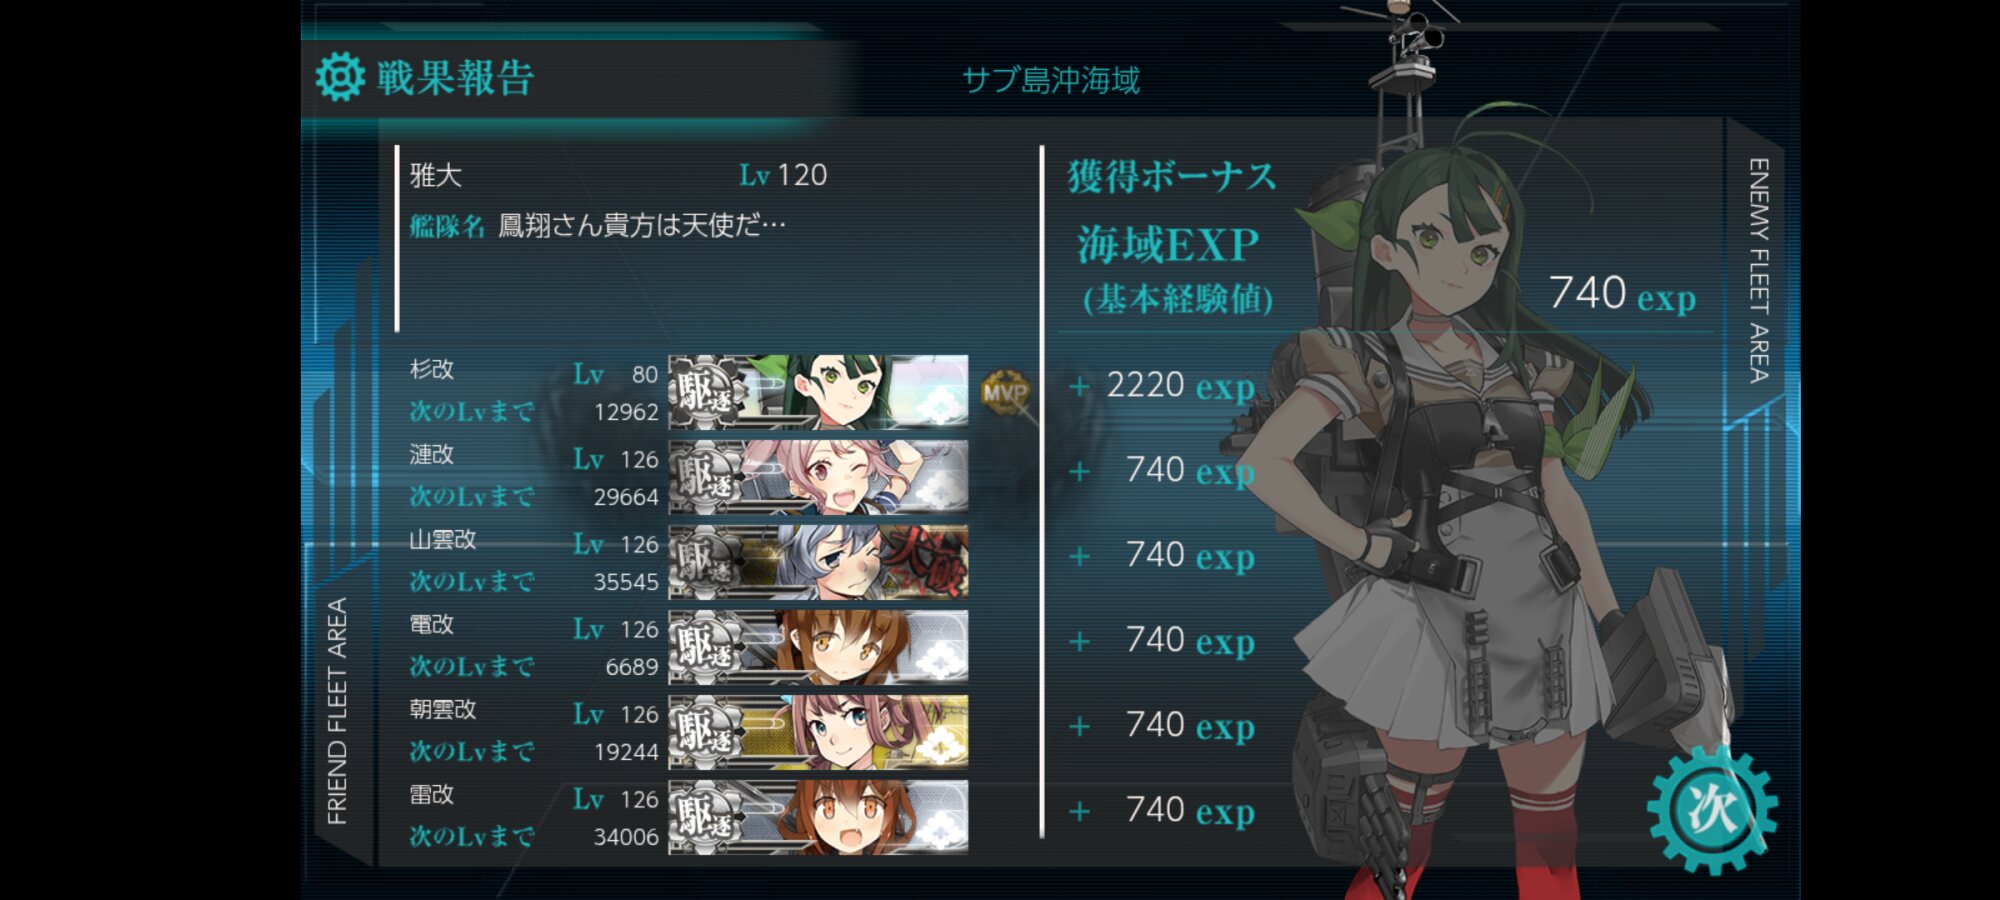Click the 駆逐 destroyer emblem on 杉改 banner
2000x900 pixels.
(707, 392)
